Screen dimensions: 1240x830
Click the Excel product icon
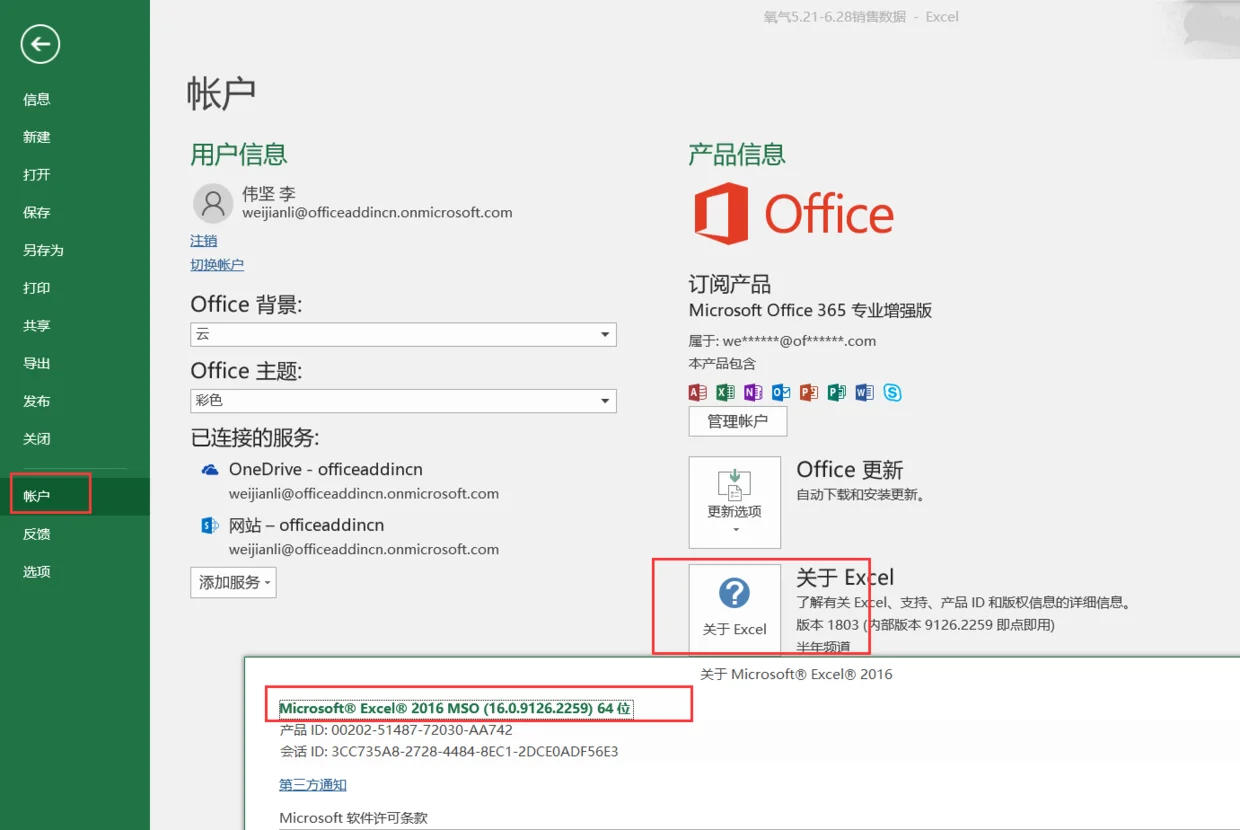coord(726,392)
